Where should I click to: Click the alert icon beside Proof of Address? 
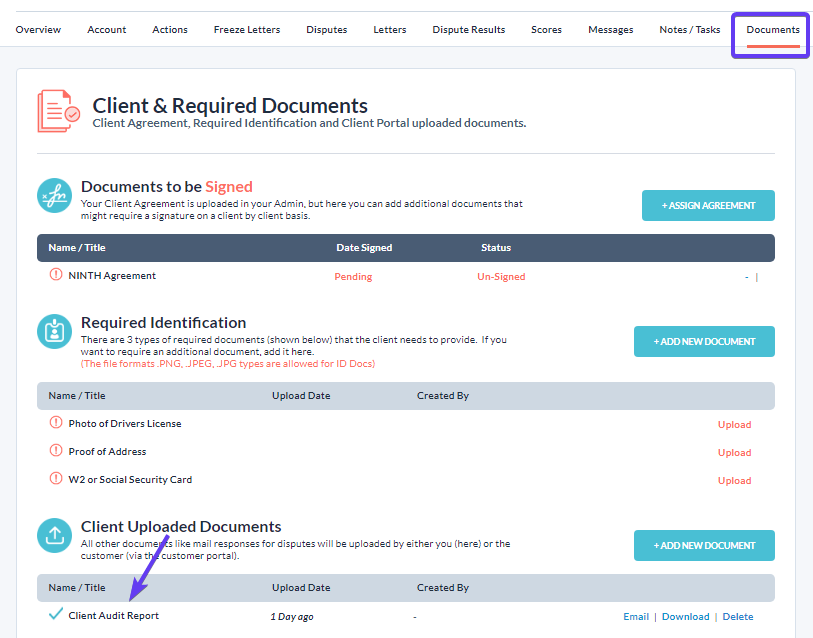coord(56,450)
